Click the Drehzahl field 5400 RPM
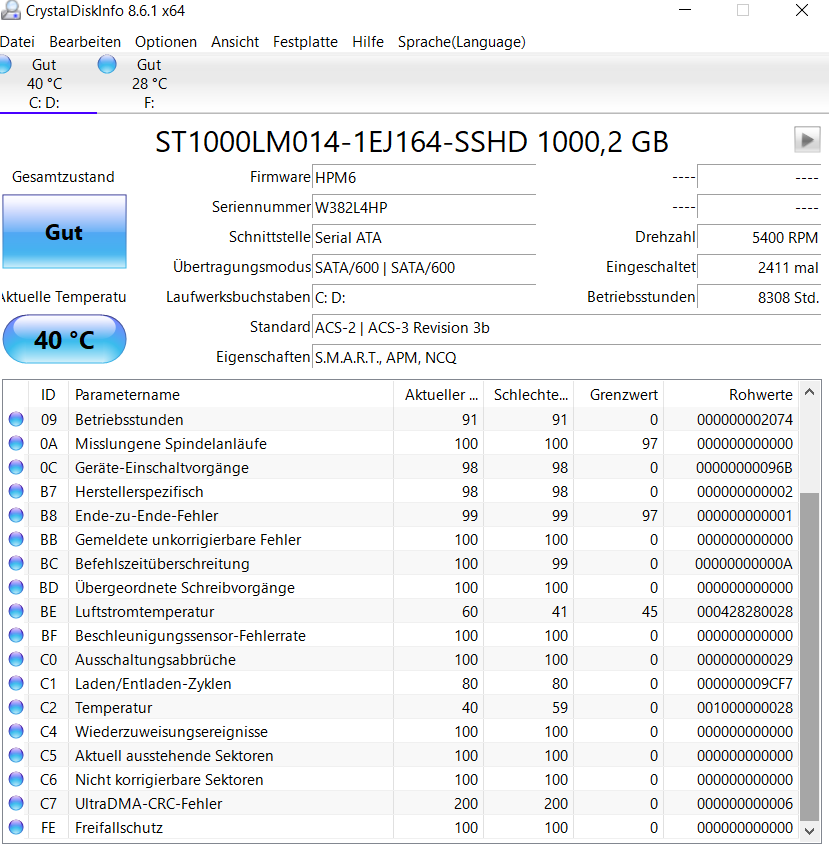This screenshot has width=829, height=851. pyautogui.click(x=759, y=238)
